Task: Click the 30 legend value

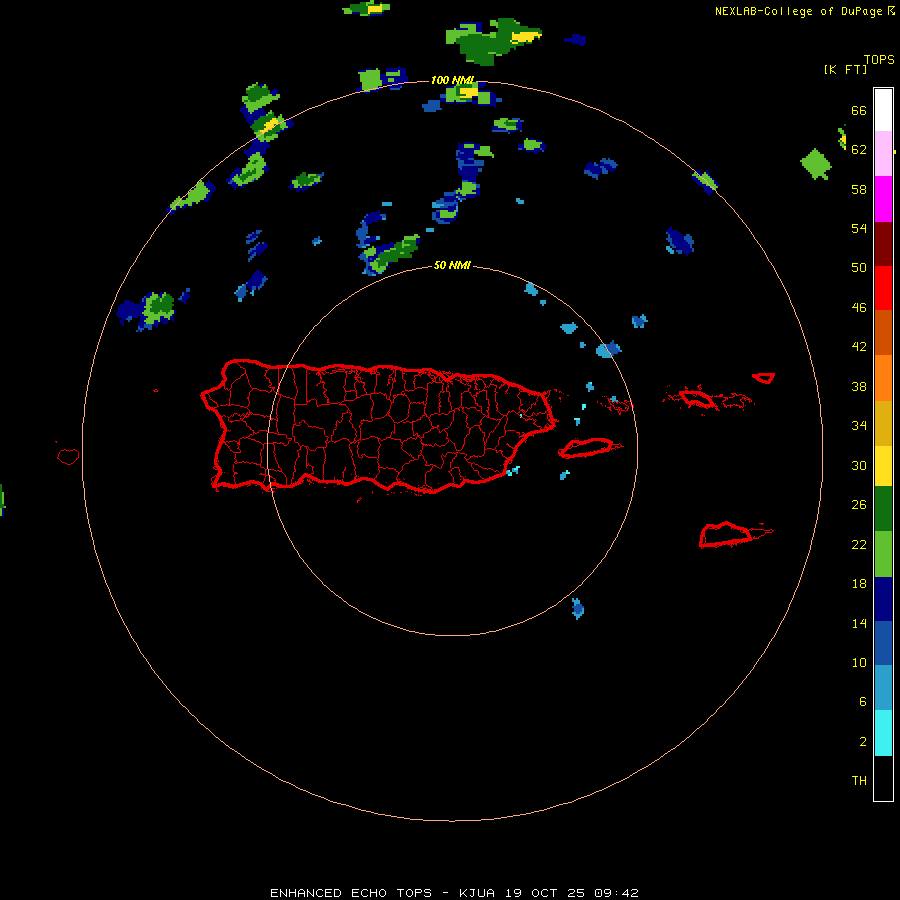Action: [859, 465]
